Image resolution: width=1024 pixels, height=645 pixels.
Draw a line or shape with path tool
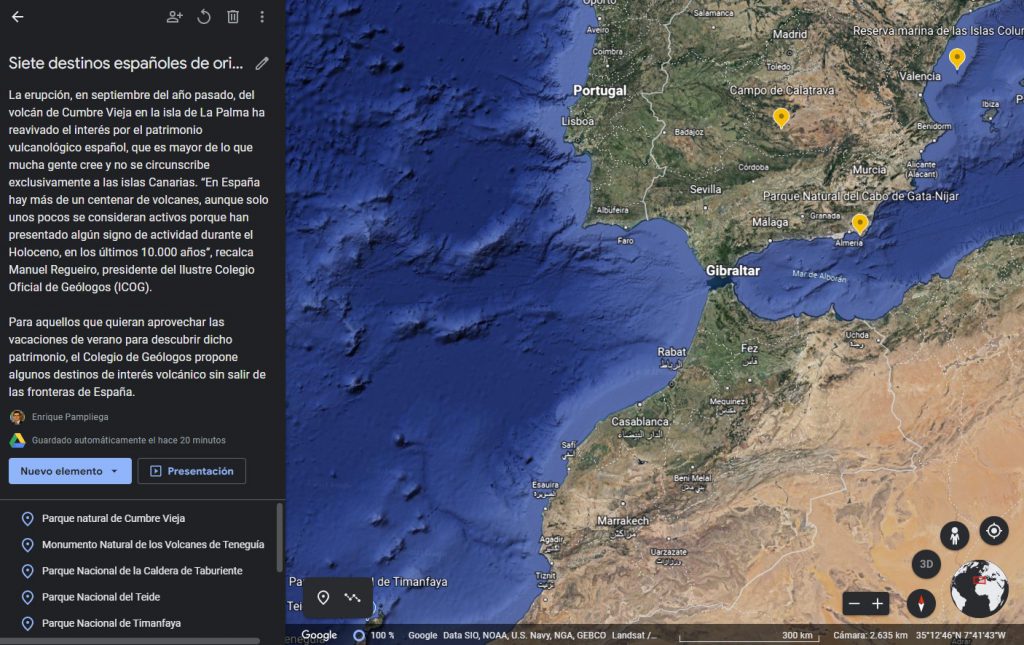353,597
